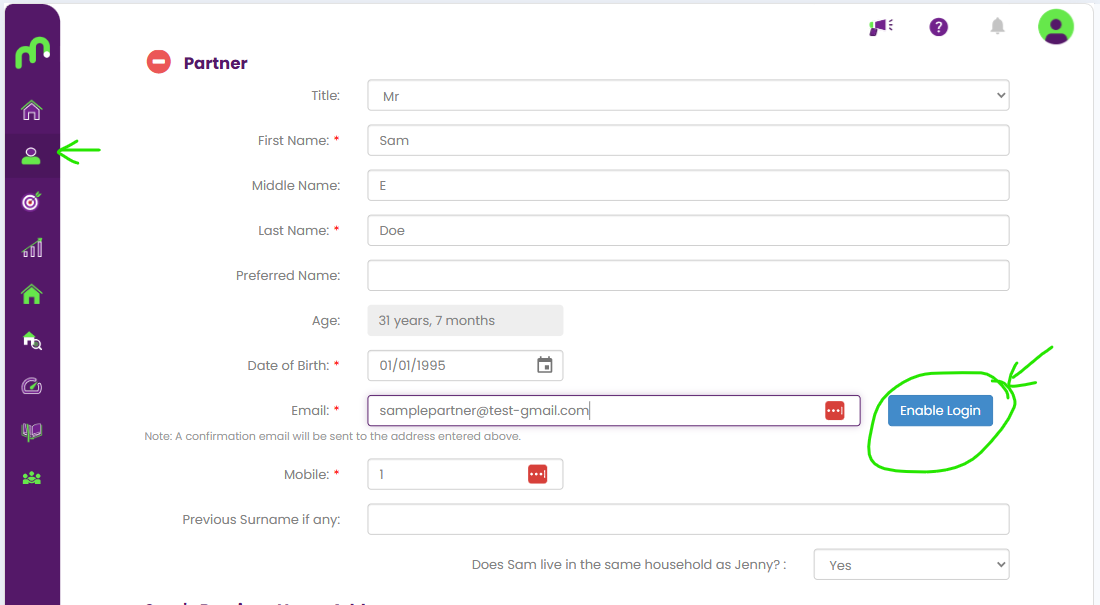Focus the Previous Surname field
Viewport: 1100px width, 605px height.
(x=688, y=519)
